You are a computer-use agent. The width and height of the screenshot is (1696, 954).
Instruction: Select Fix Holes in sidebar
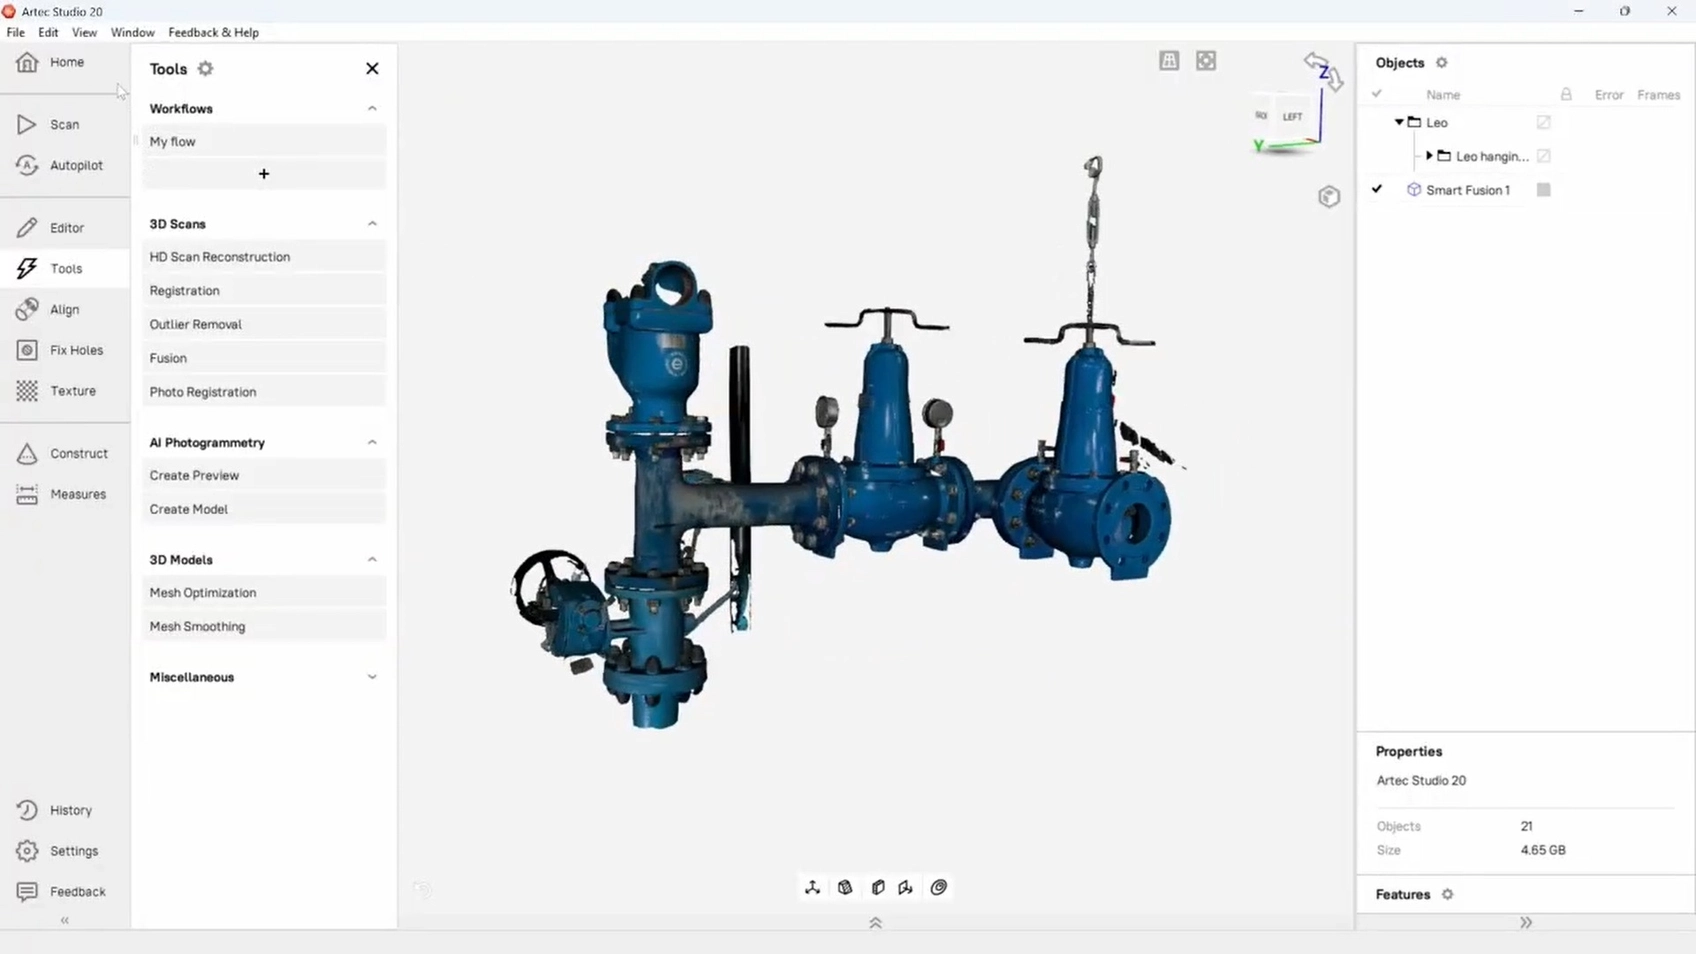[75, 351]
